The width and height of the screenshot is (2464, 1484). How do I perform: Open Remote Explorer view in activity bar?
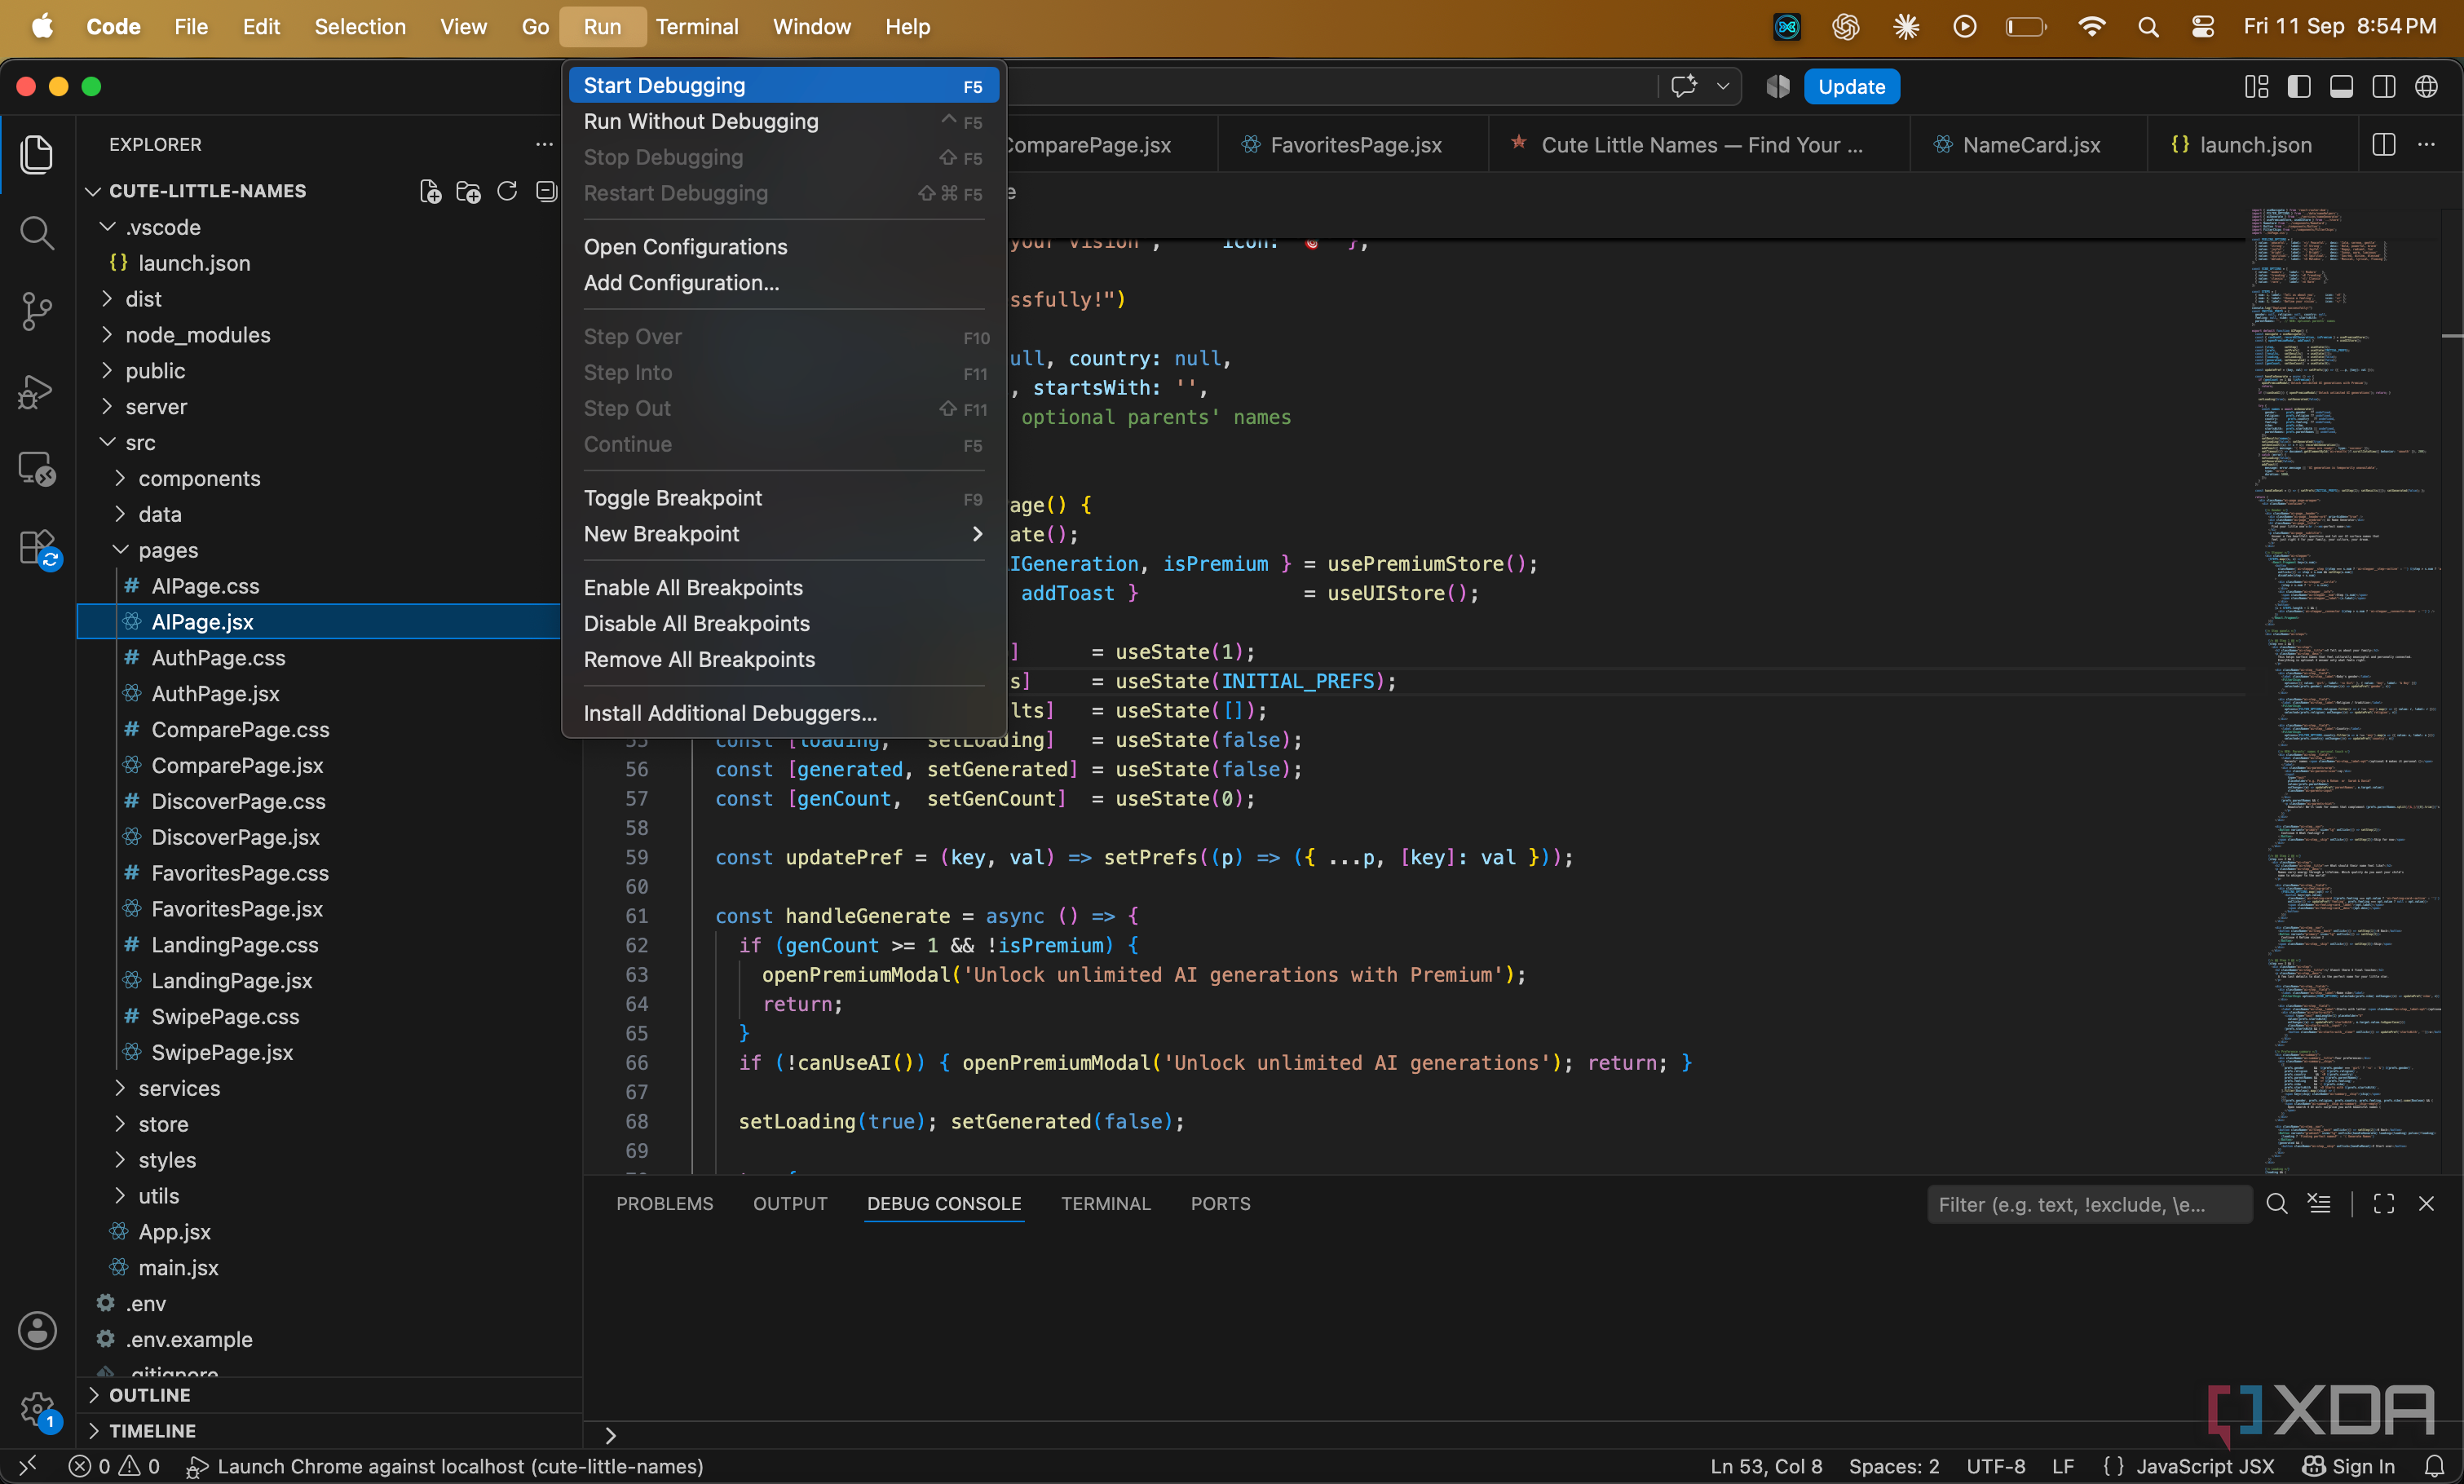37,468
